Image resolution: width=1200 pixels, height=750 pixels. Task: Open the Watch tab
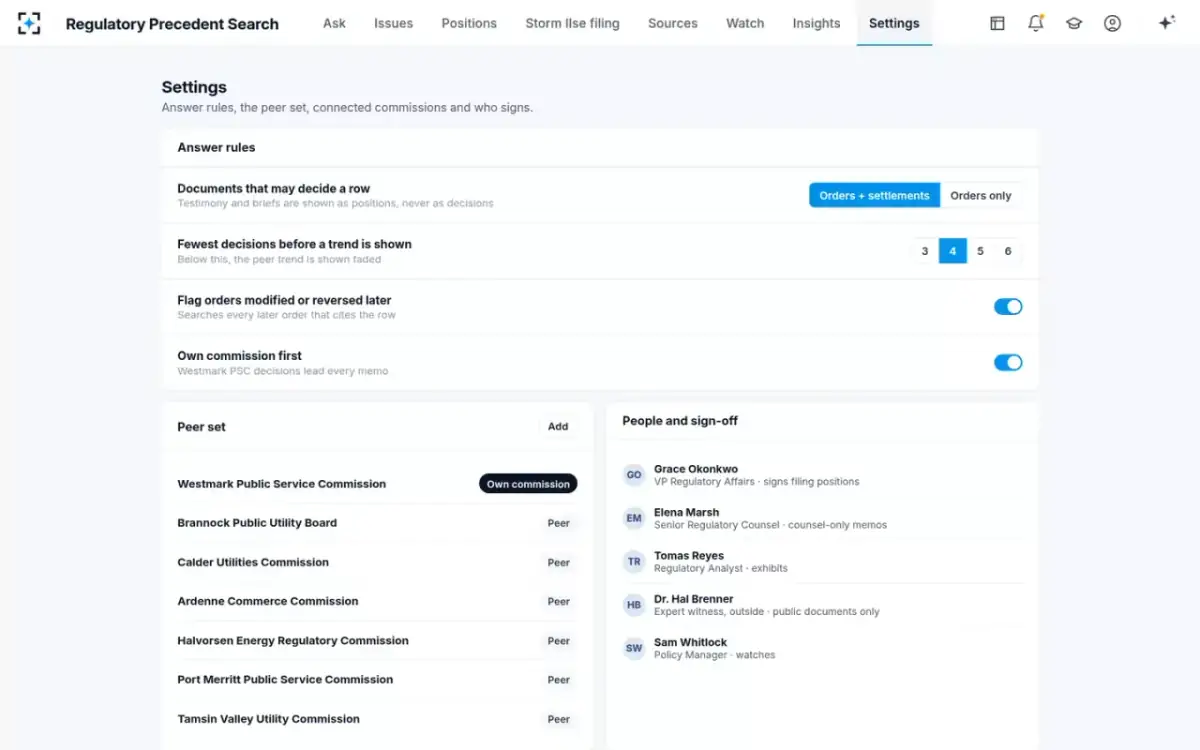coord(745,23)
